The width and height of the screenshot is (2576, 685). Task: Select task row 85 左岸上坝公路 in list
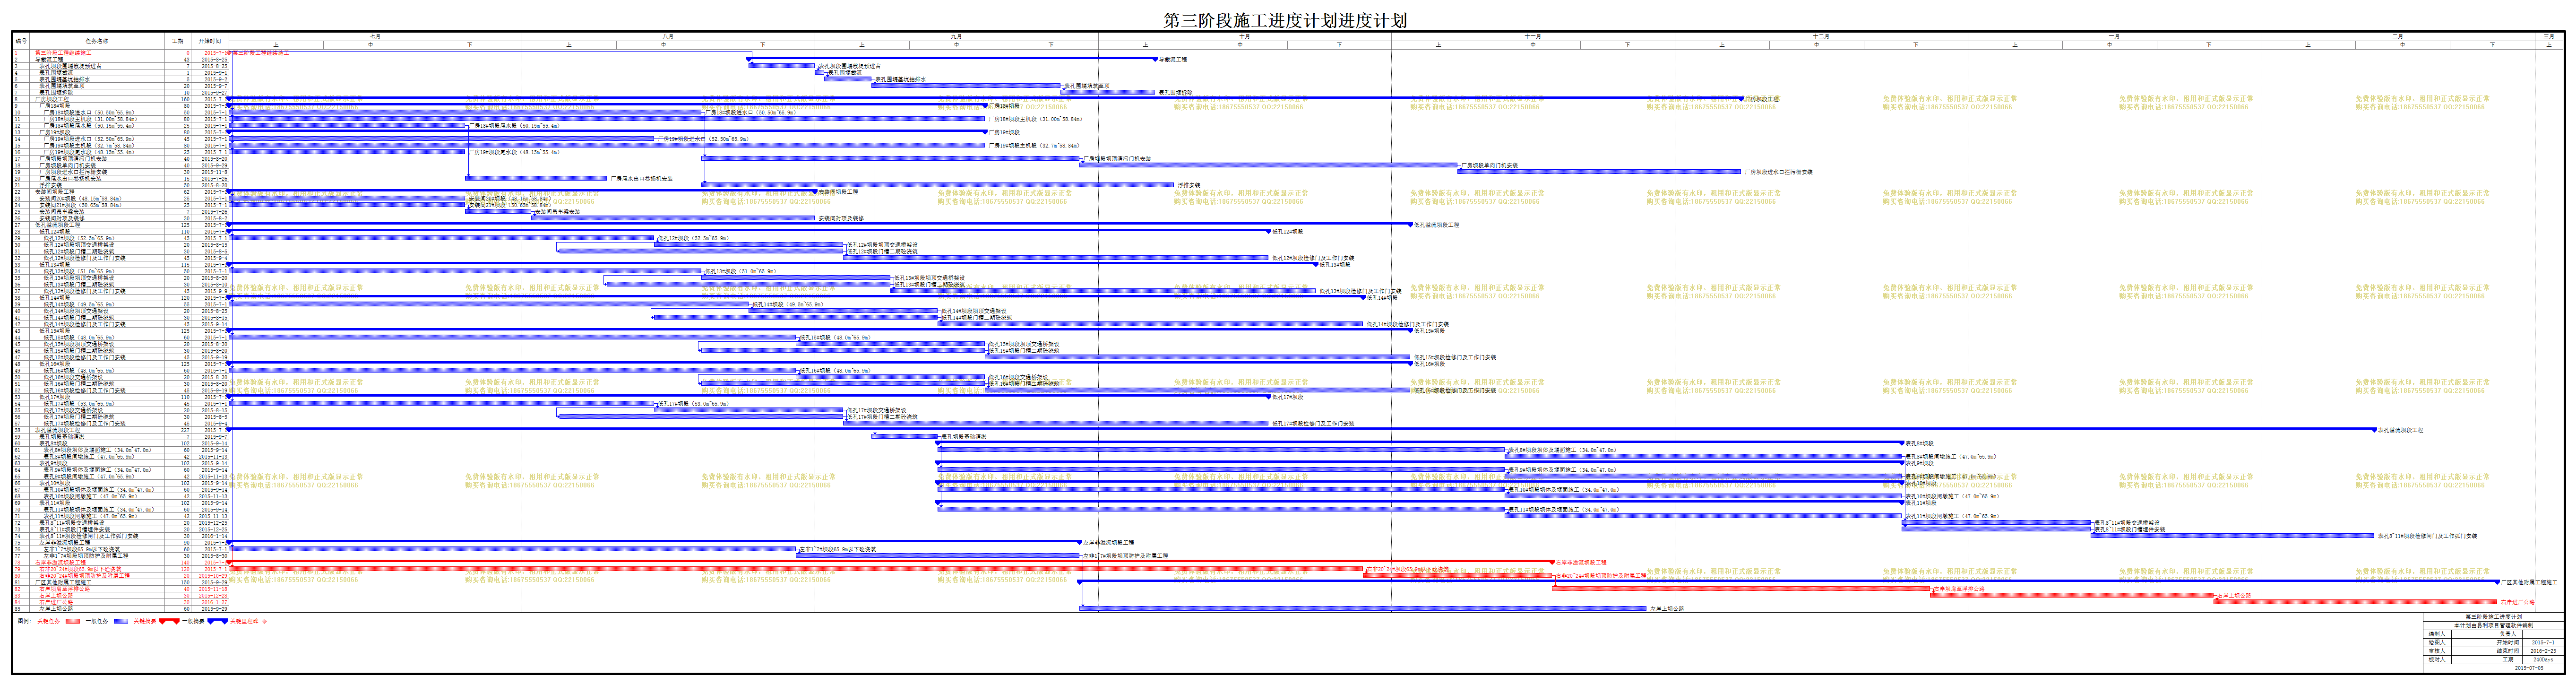121,609
